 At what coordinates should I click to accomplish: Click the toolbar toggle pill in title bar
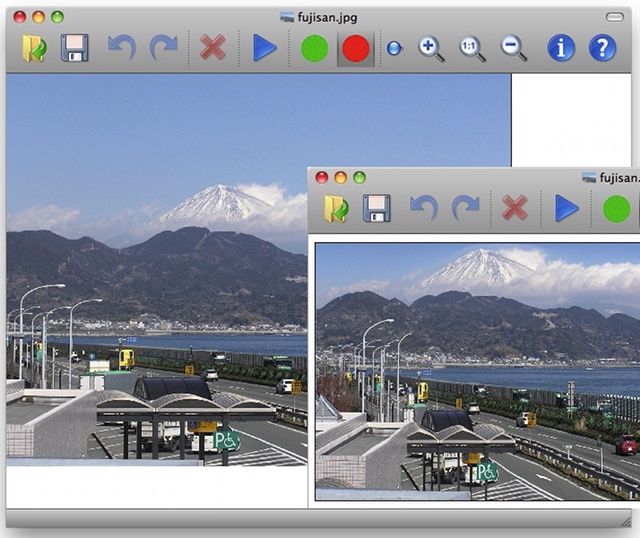coord(615,17)
